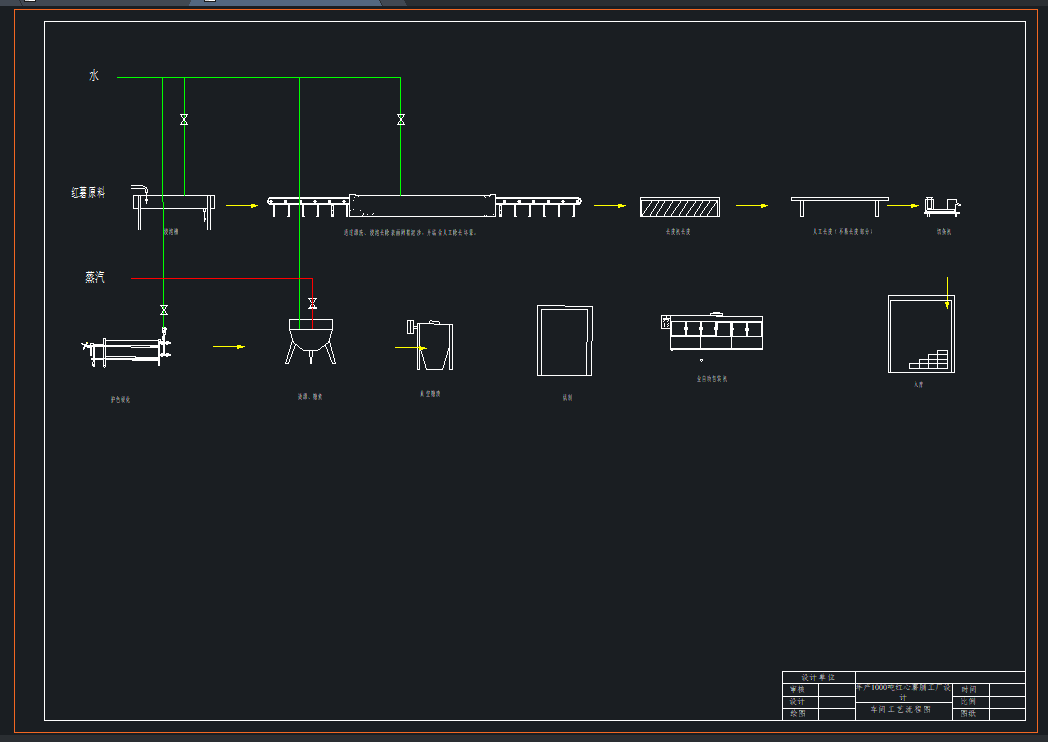Click the caption below the jacketed kettle
Image resolution: width=1048 pixels, height=742 pixels.
tap(310, 396)
